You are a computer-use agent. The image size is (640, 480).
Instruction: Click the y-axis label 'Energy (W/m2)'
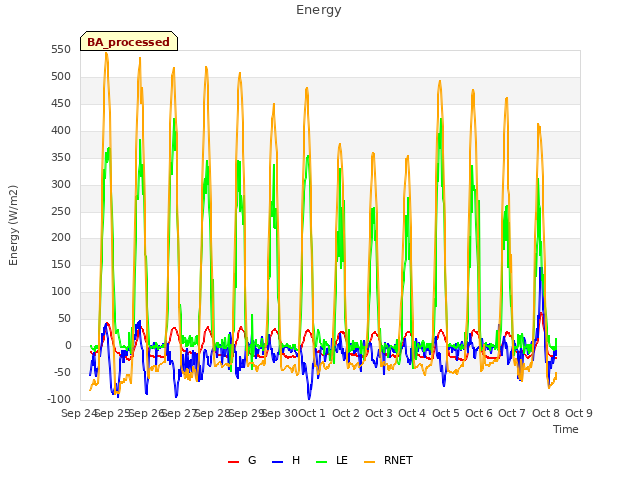[13, 225]
